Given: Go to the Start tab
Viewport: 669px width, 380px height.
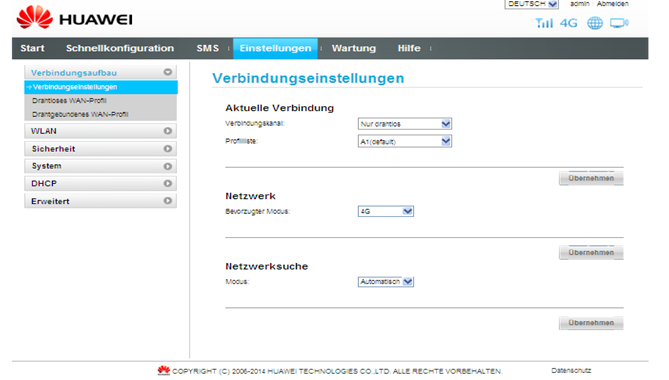Looking at the screenshot, I should pos(32,48).
